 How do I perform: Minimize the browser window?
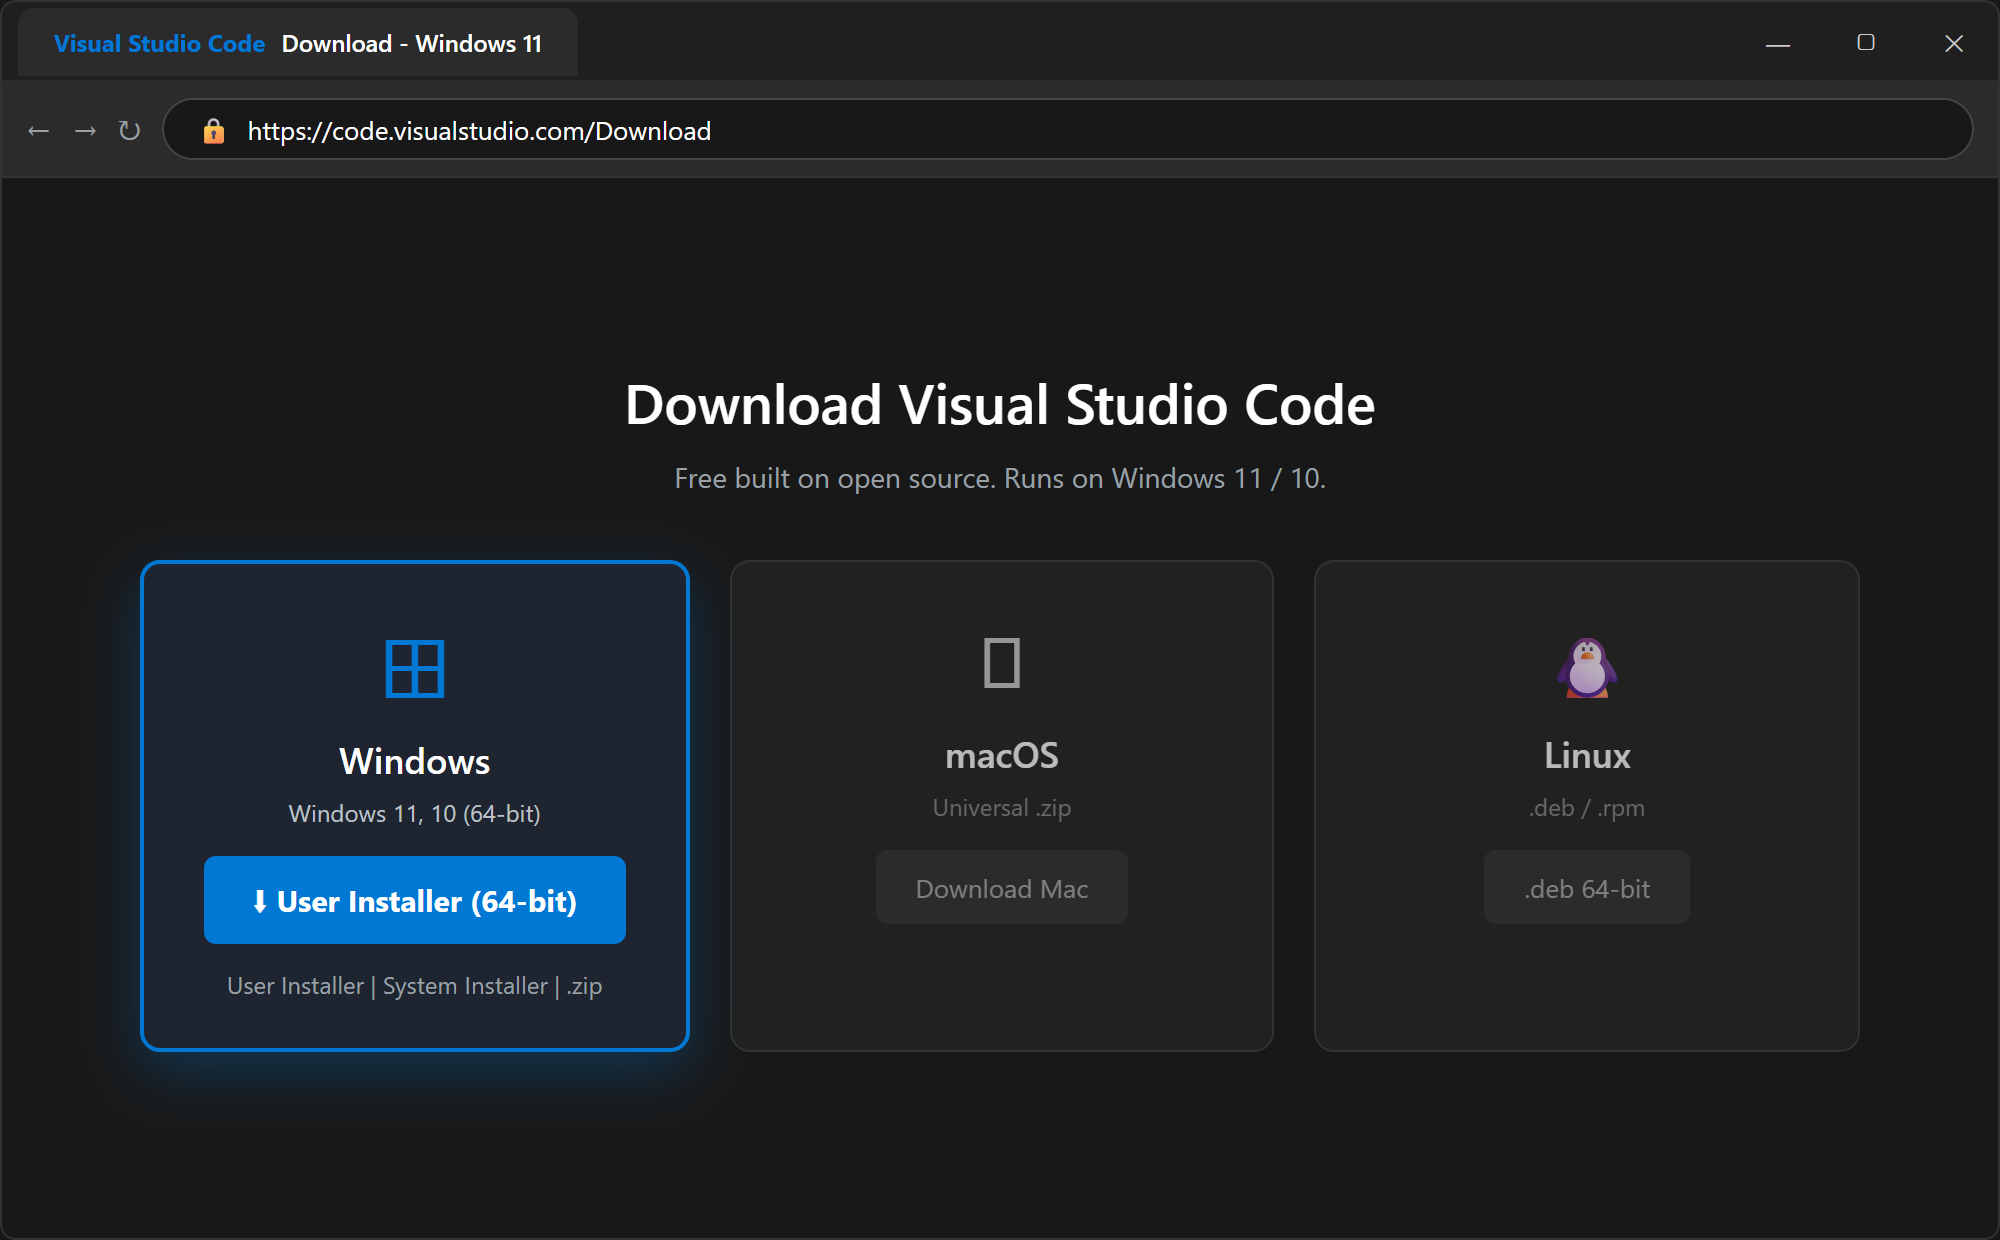[x=1778, y=44]
